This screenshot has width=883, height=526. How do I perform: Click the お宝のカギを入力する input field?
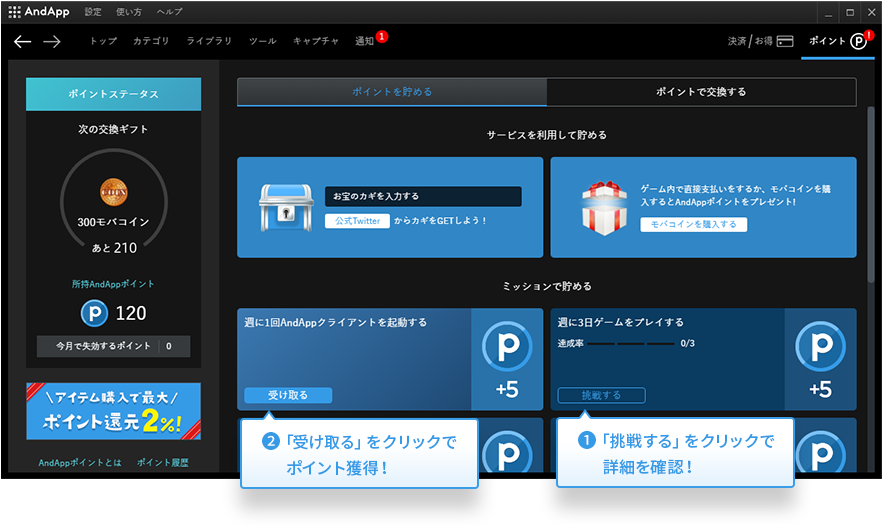(x=423, y=196)
